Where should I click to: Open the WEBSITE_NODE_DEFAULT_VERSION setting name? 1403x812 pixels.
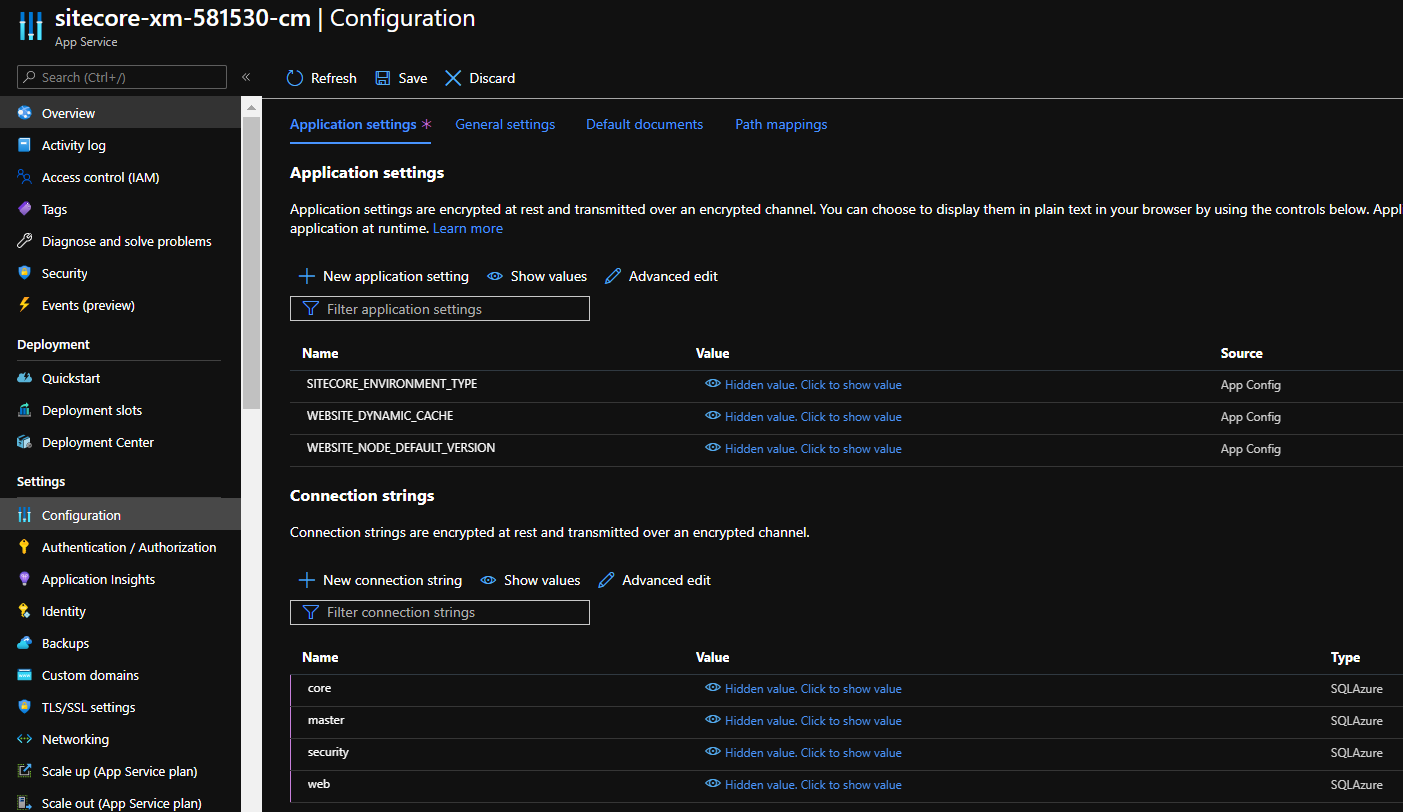(401, 448)
